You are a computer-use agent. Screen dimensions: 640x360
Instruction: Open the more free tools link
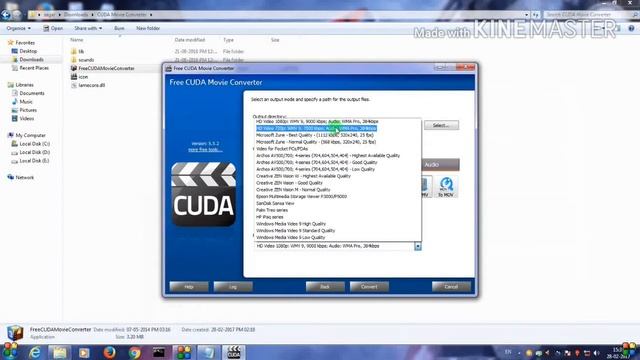point(205,150)
